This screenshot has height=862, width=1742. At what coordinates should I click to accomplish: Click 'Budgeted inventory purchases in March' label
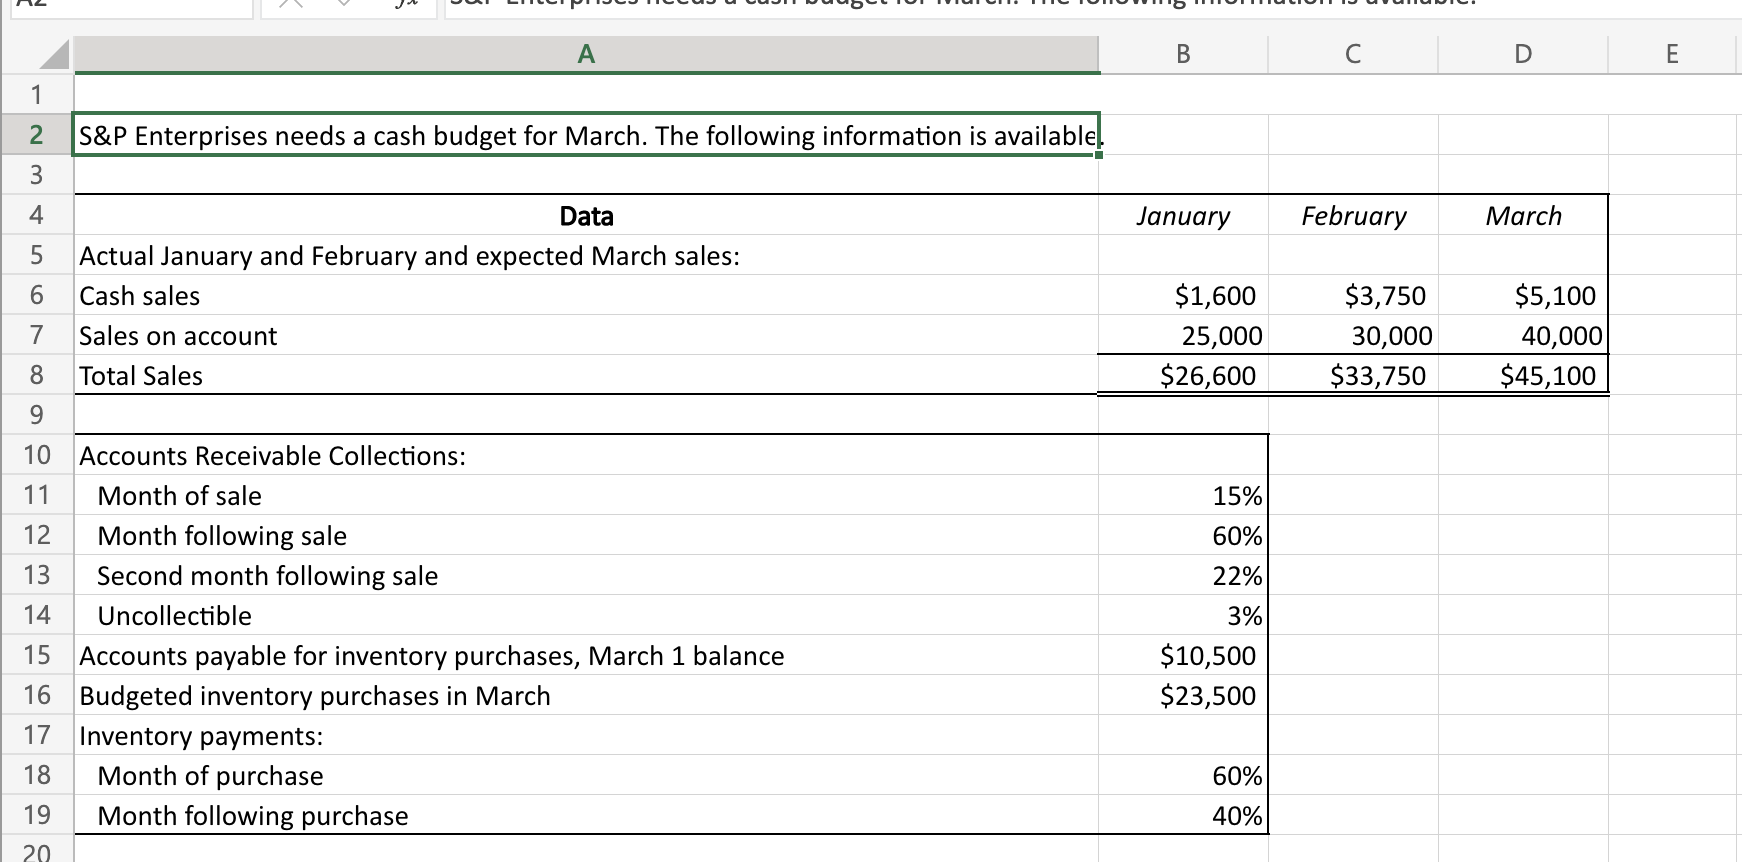(x=315, y=696)
